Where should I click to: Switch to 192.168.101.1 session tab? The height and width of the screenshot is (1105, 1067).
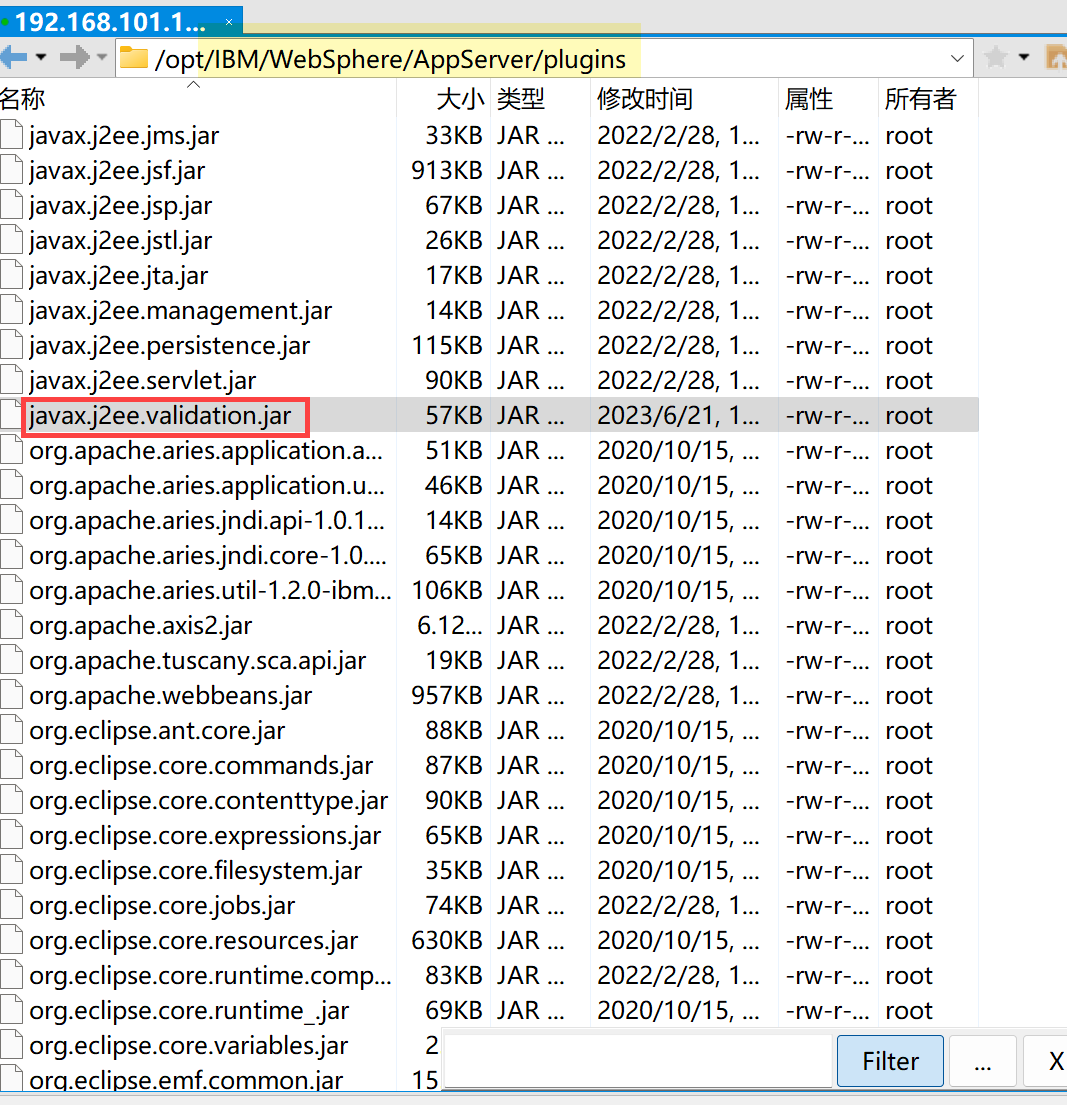[x=121, y=22]
